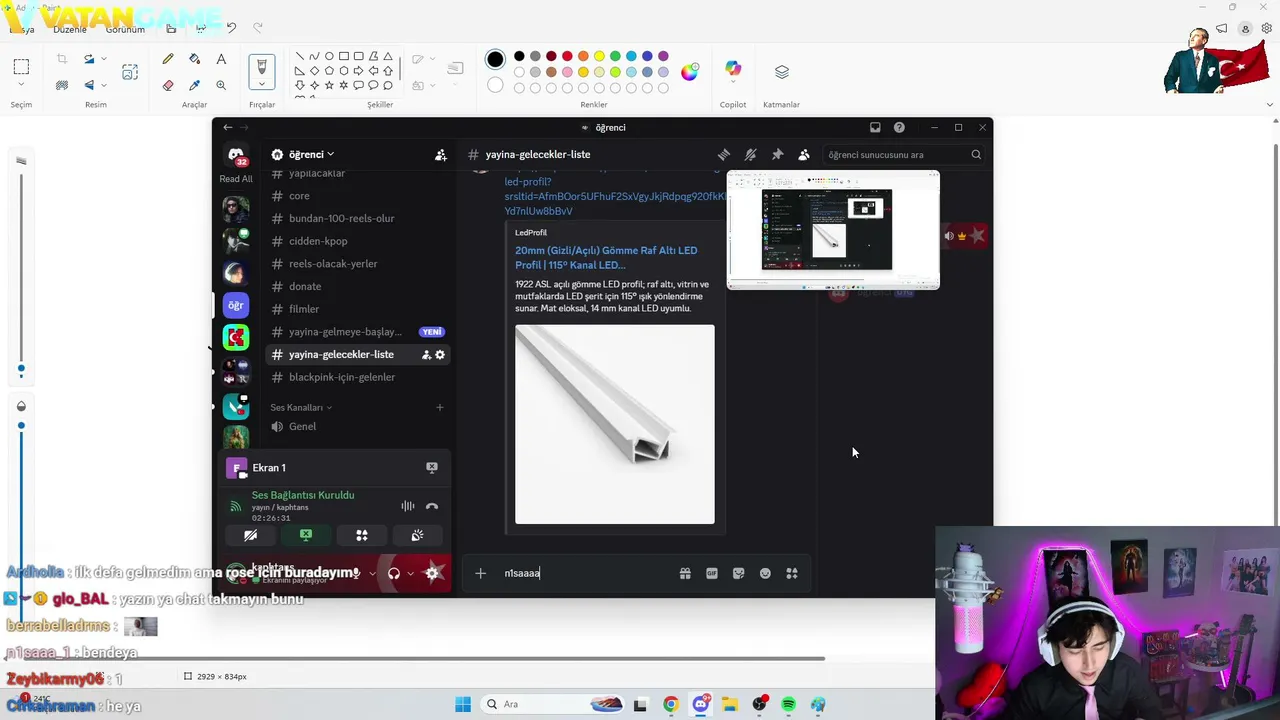
Task: Expand Paint flip options arrow
Action: point(104,85)
